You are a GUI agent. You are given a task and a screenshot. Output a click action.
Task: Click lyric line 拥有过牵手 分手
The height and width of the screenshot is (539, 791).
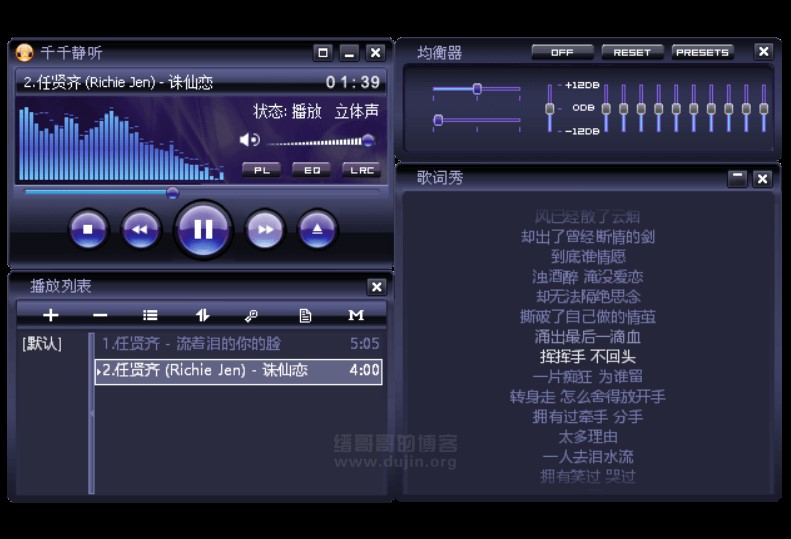(x=588, y=417)
